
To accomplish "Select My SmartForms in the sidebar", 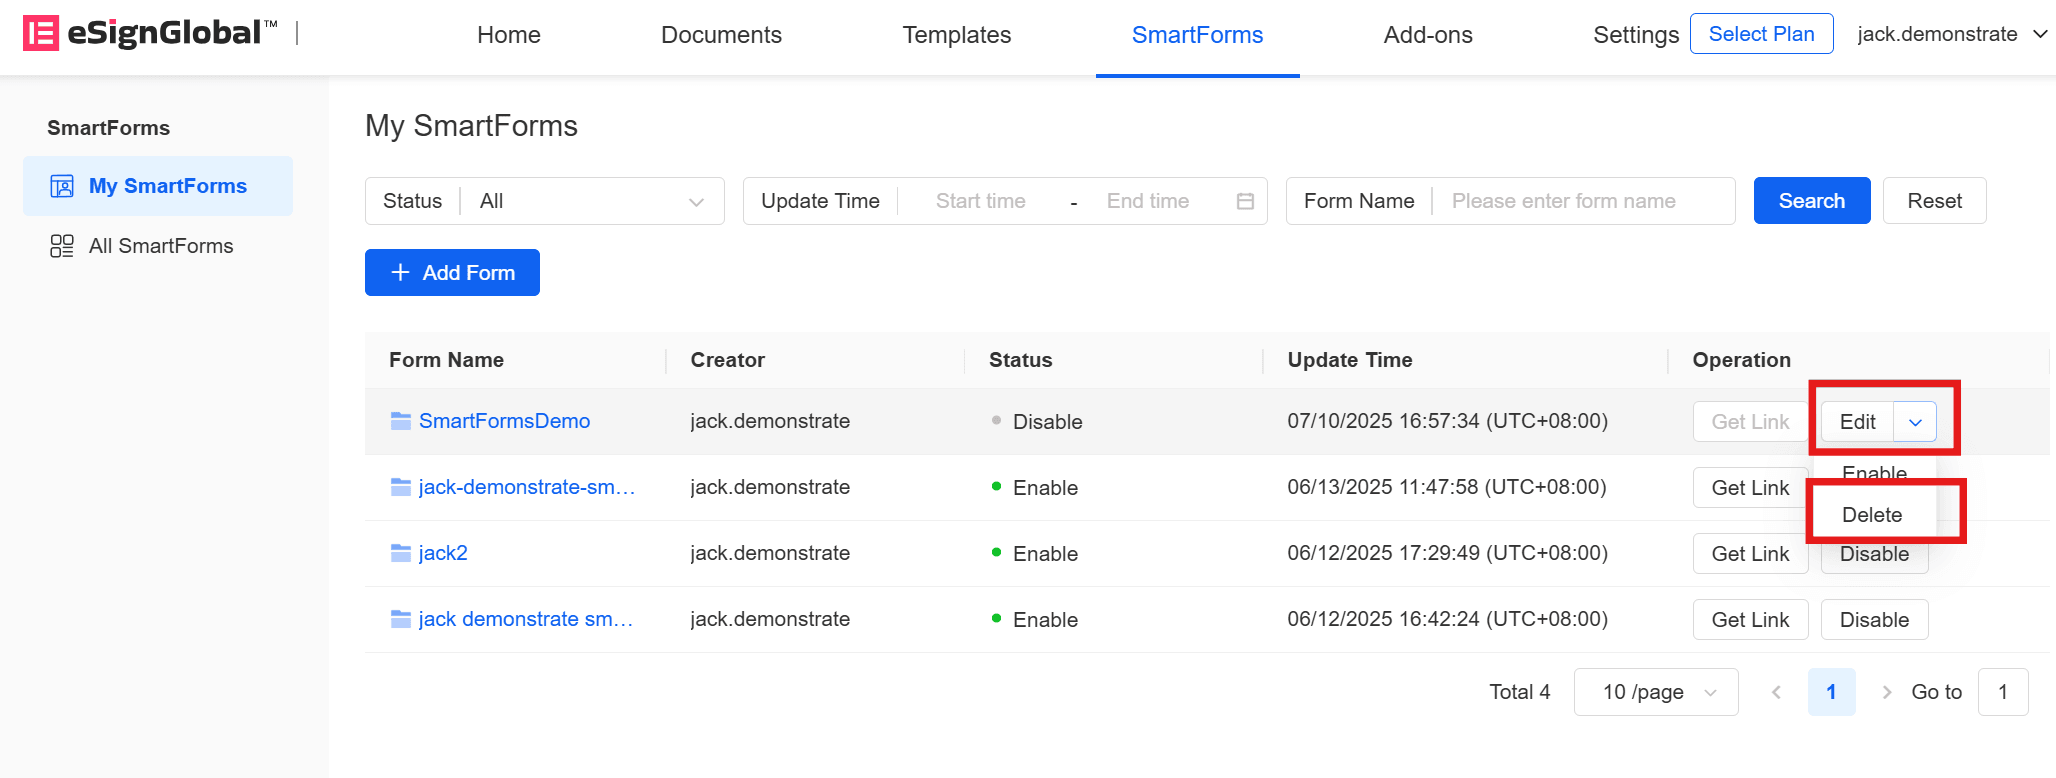I will tap(158, 186).
